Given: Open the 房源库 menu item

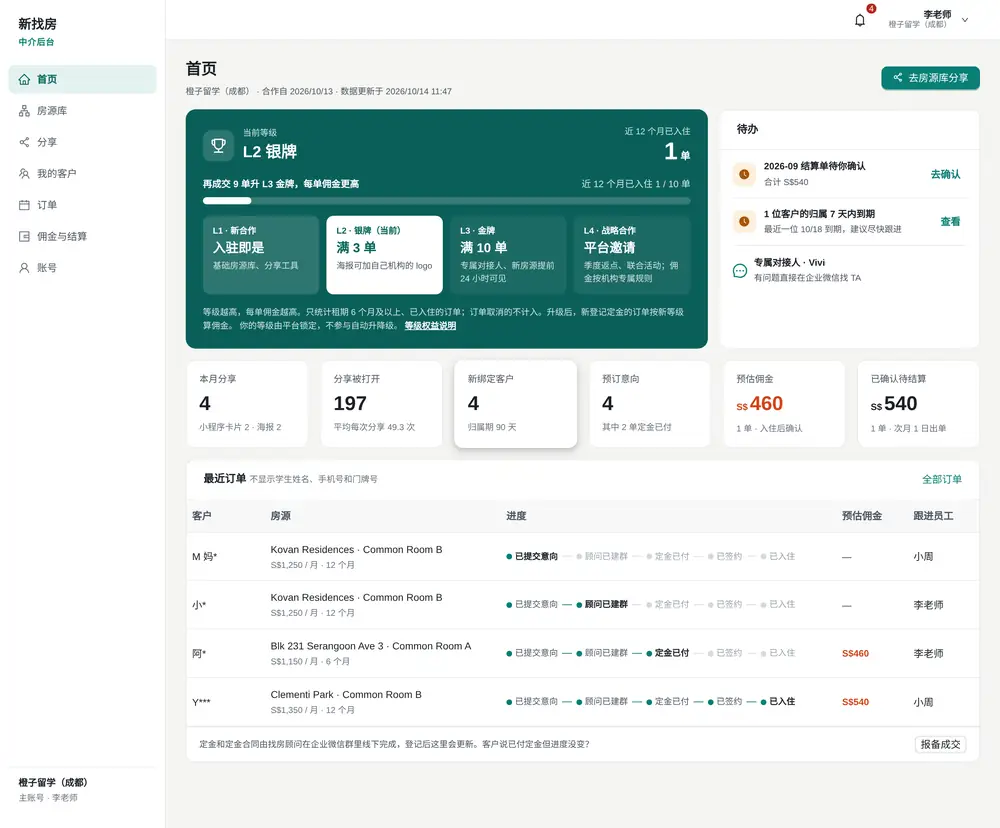Looking at the screenshot, I should coord(82,111).
